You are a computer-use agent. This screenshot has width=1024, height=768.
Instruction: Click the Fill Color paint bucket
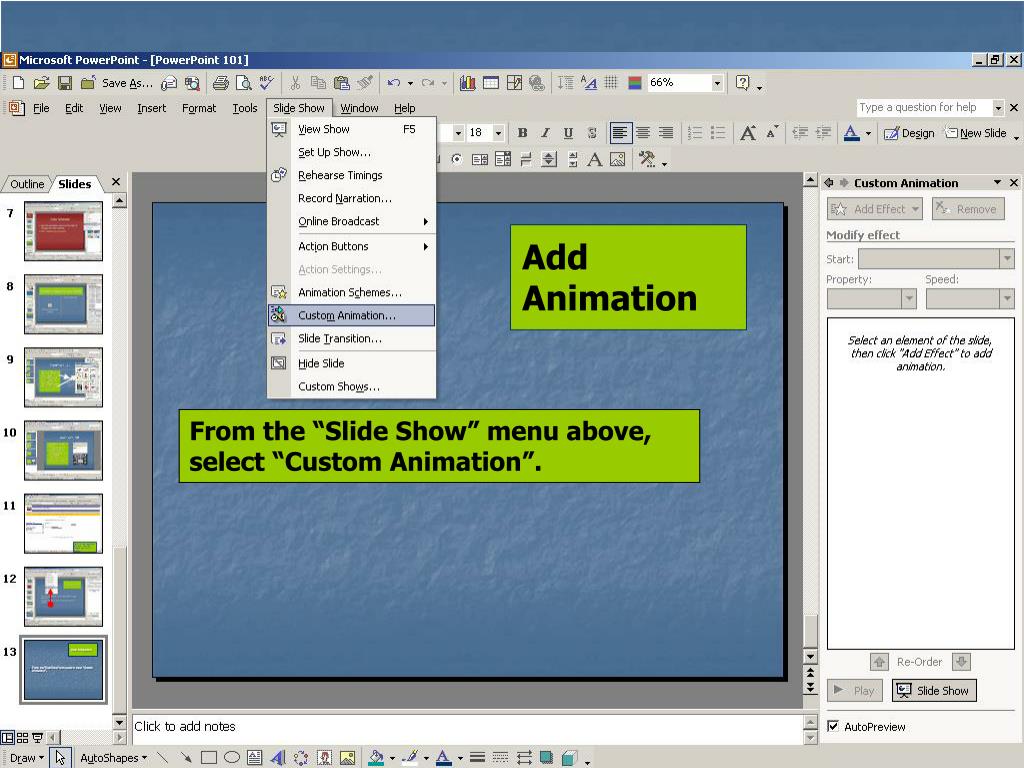coord(376,758)
